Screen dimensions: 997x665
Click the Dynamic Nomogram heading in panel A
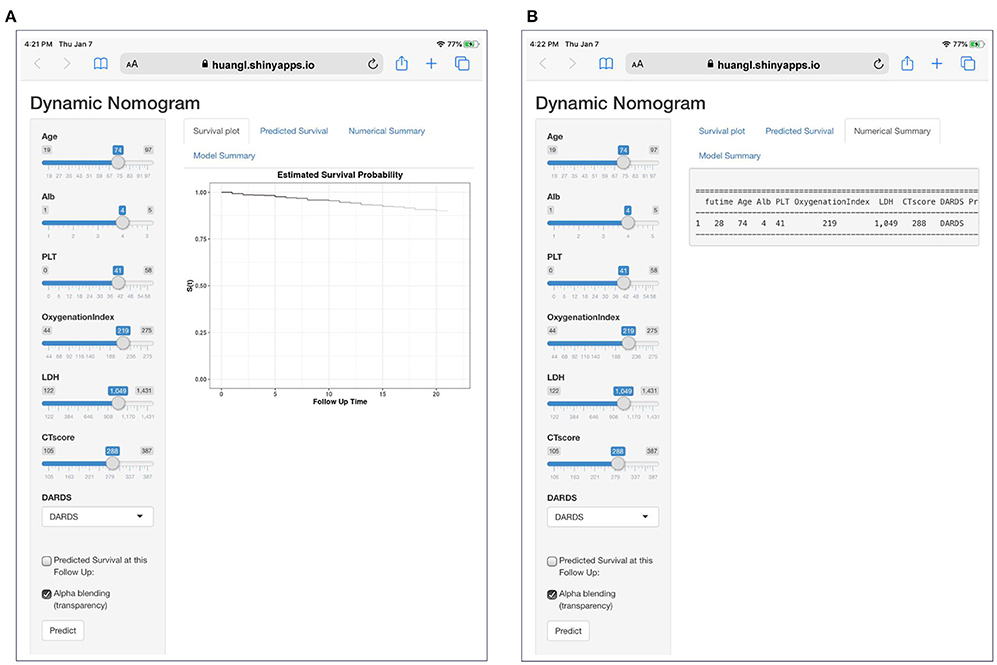click(x=115, y=103)
